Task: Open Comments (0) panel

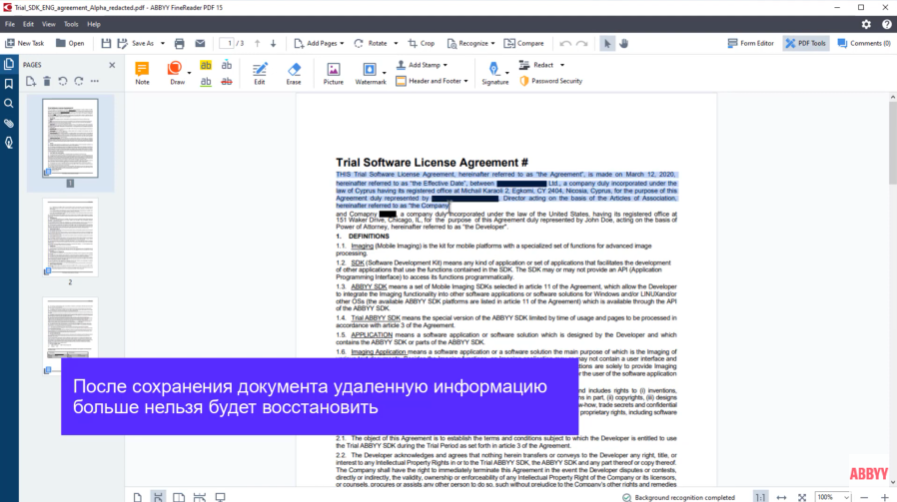Action: pyautogui.click(x=864, y=43)
